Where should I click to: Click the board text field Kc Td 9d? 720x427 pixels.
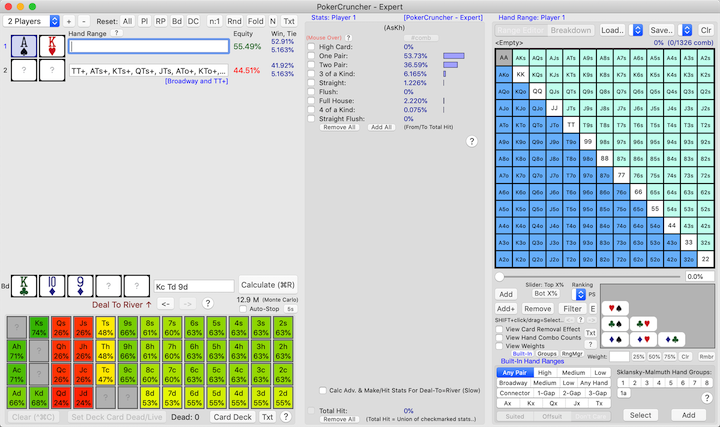coord(194,287)
